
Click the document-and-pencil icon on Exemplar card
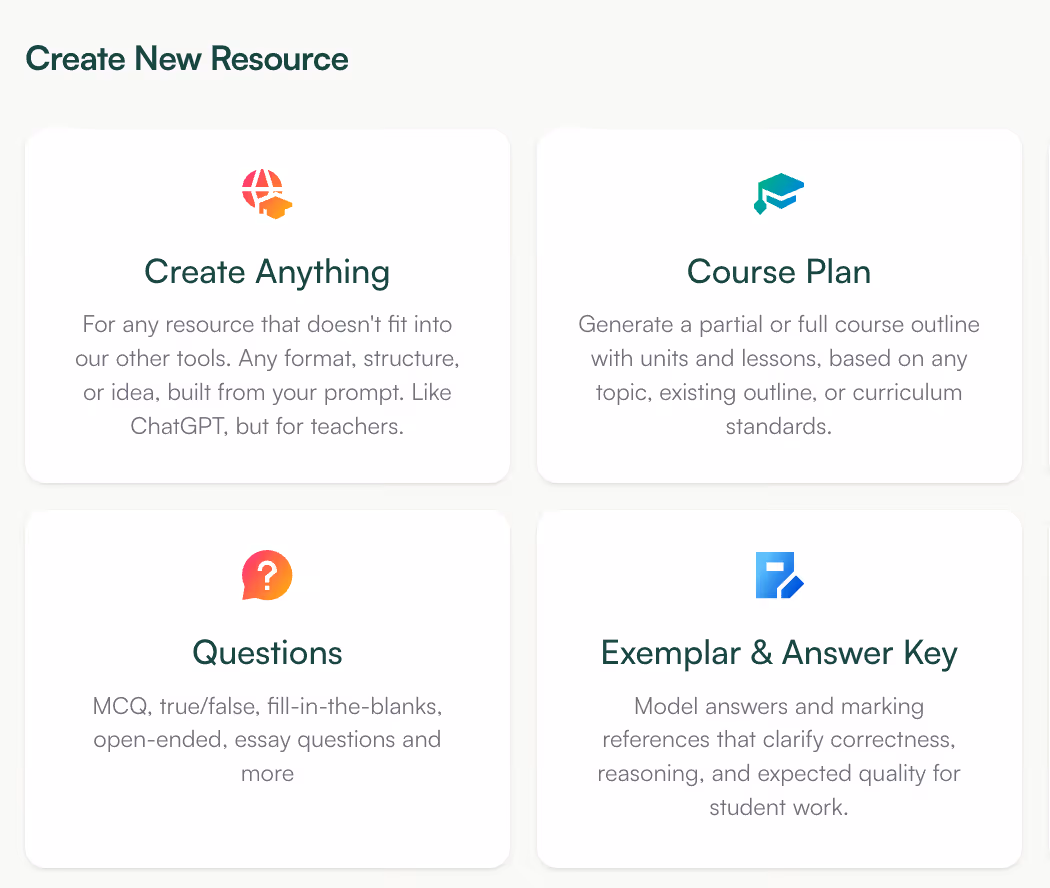coord(779,575)
